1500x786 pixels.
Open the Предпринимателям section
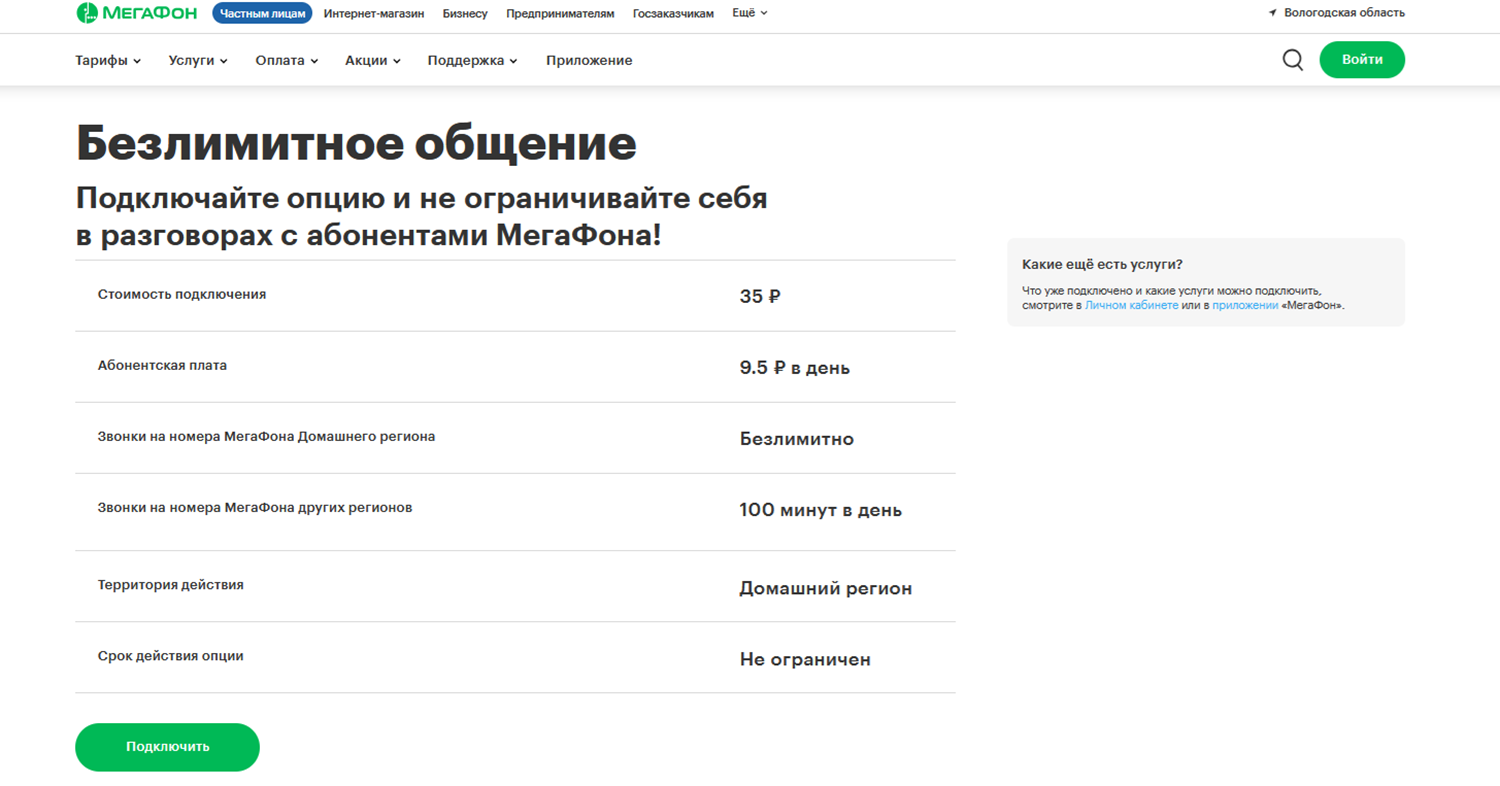(x=560, y=13)
